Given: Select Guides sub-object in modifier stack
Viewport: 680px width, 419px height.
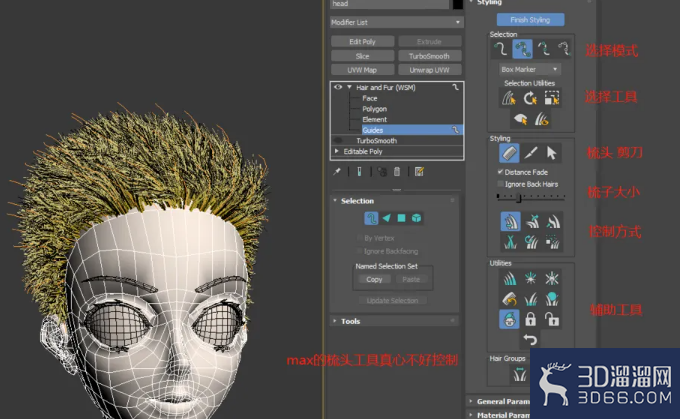Looking at the screenshot, I should (x=412, y=130).
